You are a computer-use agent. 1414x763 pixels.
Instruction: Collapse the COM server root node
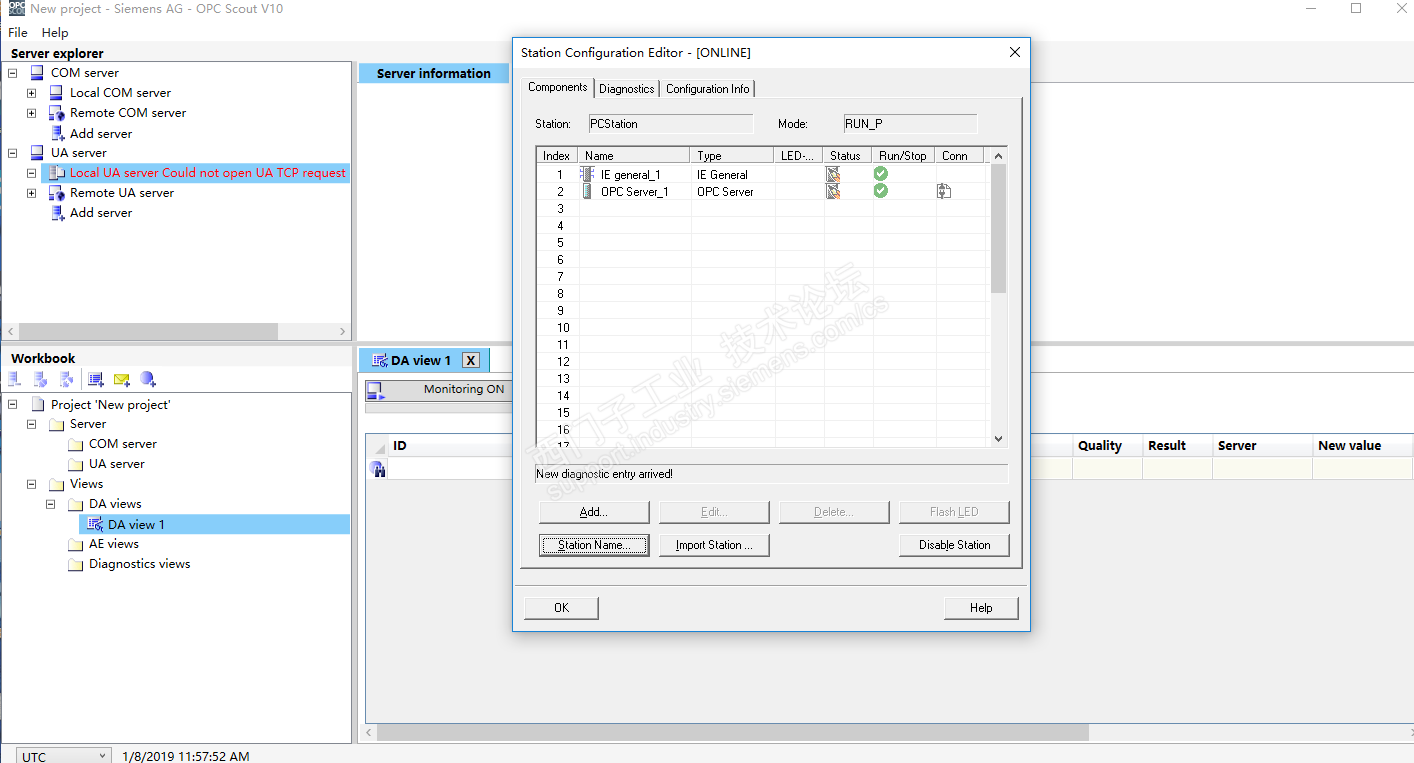coord(12,73)
